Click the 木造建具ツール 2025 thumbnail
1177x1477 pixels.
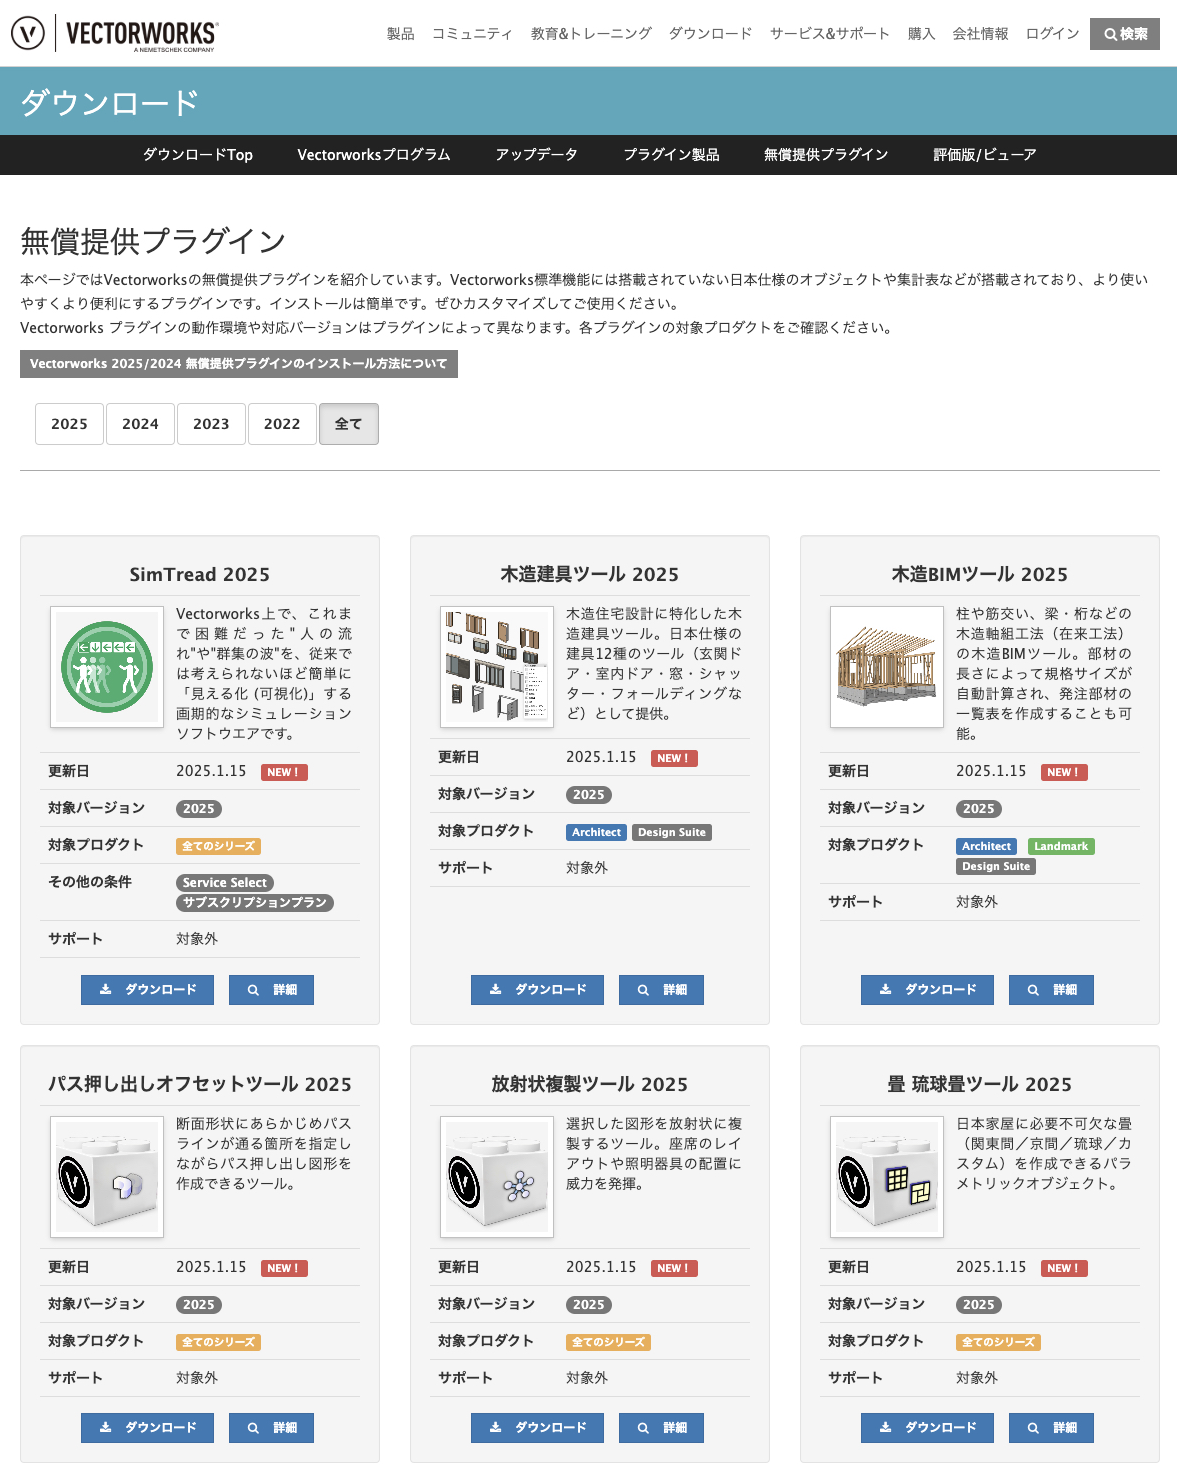tap(497, 667)
